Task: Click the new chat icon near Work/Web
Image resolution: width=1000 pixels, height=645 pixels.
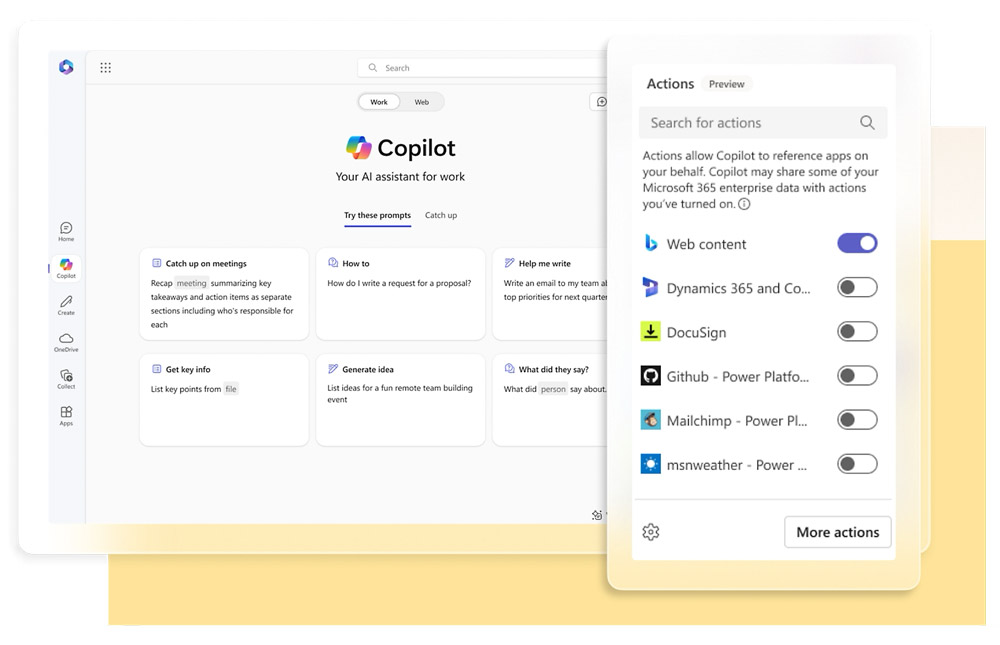Action: 600,102
